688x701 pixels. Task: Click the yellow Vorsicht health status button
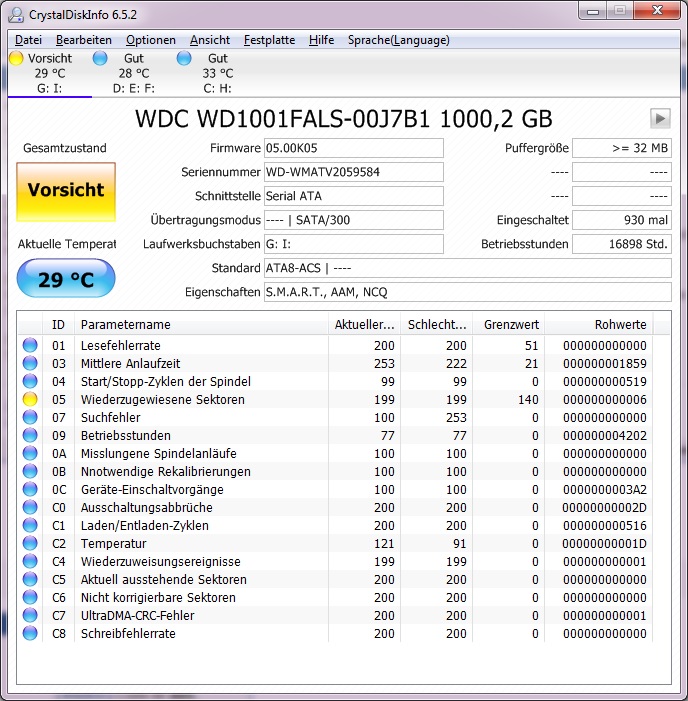point(66,192)
